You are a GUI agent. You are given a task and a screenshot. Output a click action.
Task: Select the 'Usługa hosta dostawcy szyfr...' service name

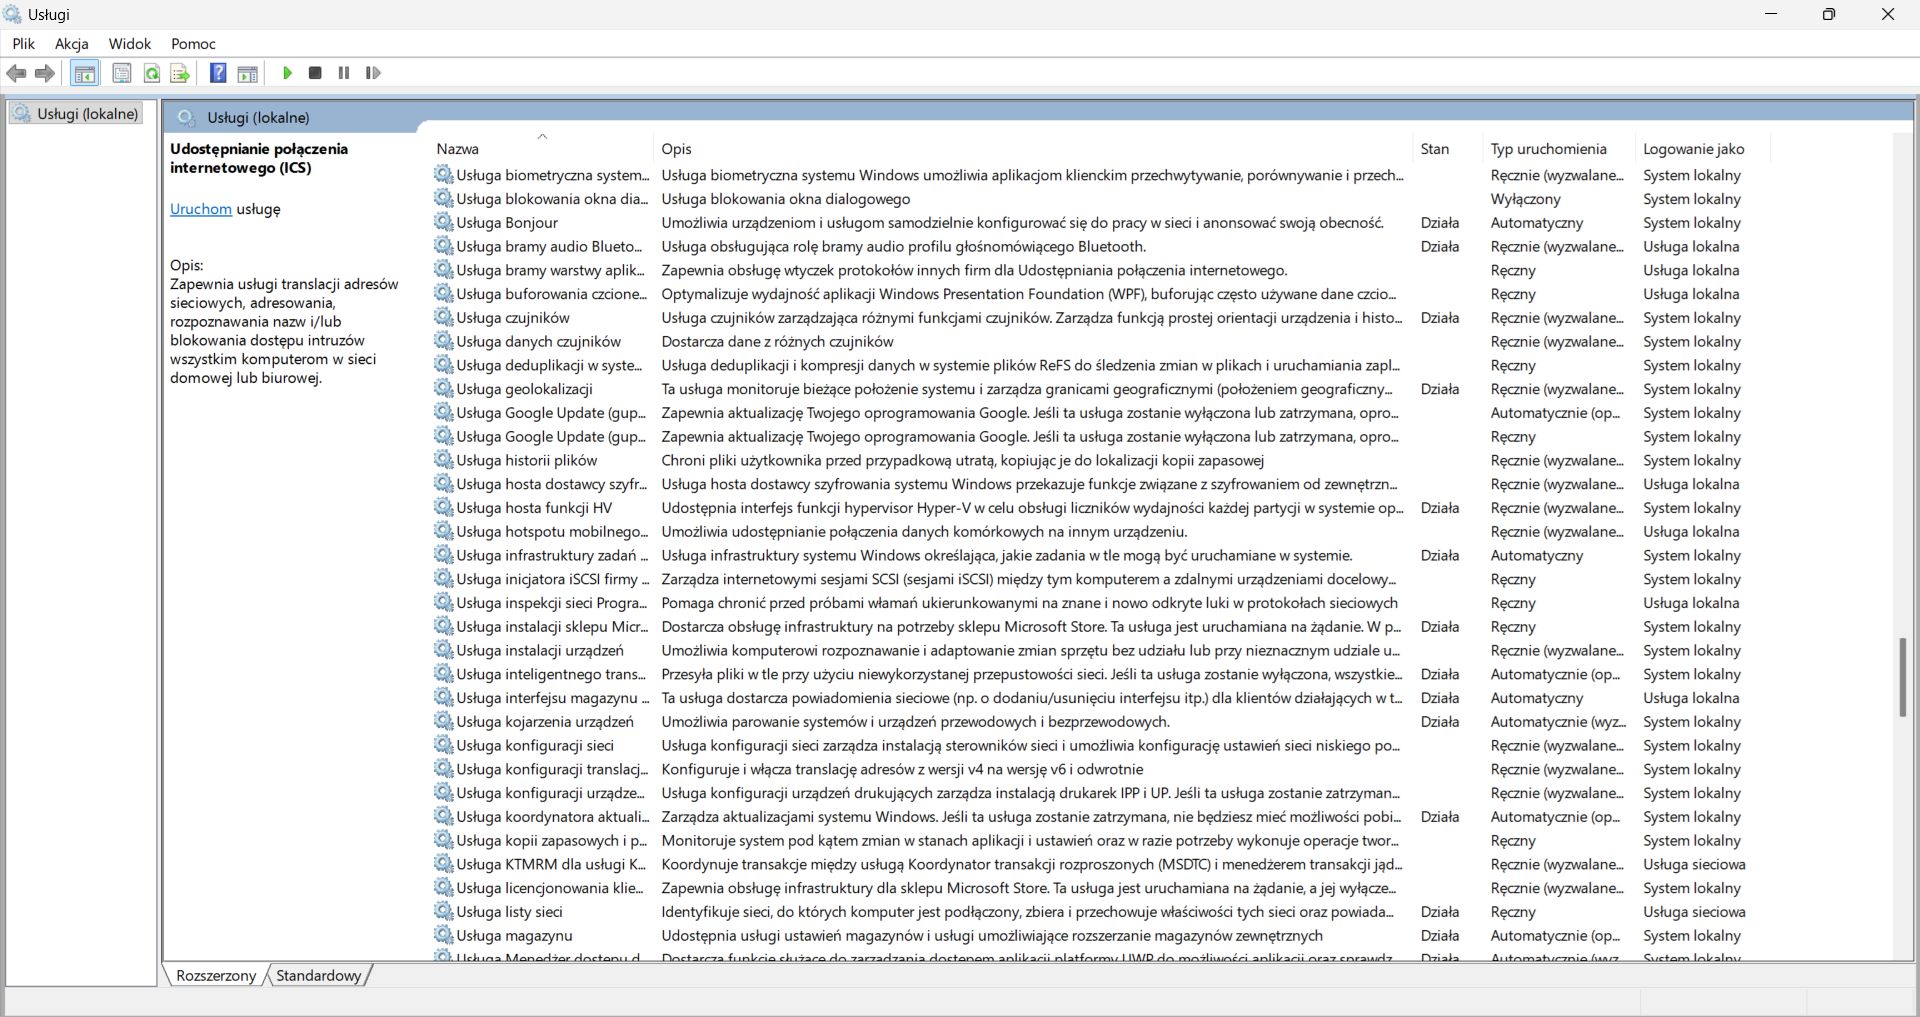click(x=552, y=484)
